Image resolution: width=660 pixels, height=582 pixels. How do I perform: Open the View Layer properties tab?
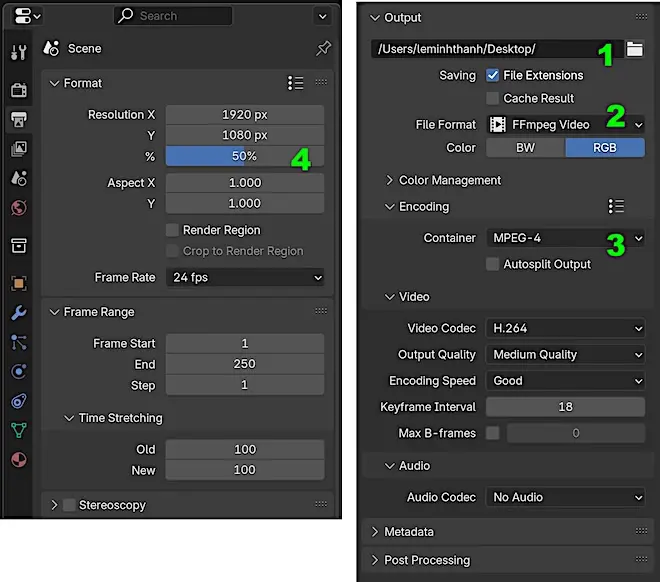[19, 149]
